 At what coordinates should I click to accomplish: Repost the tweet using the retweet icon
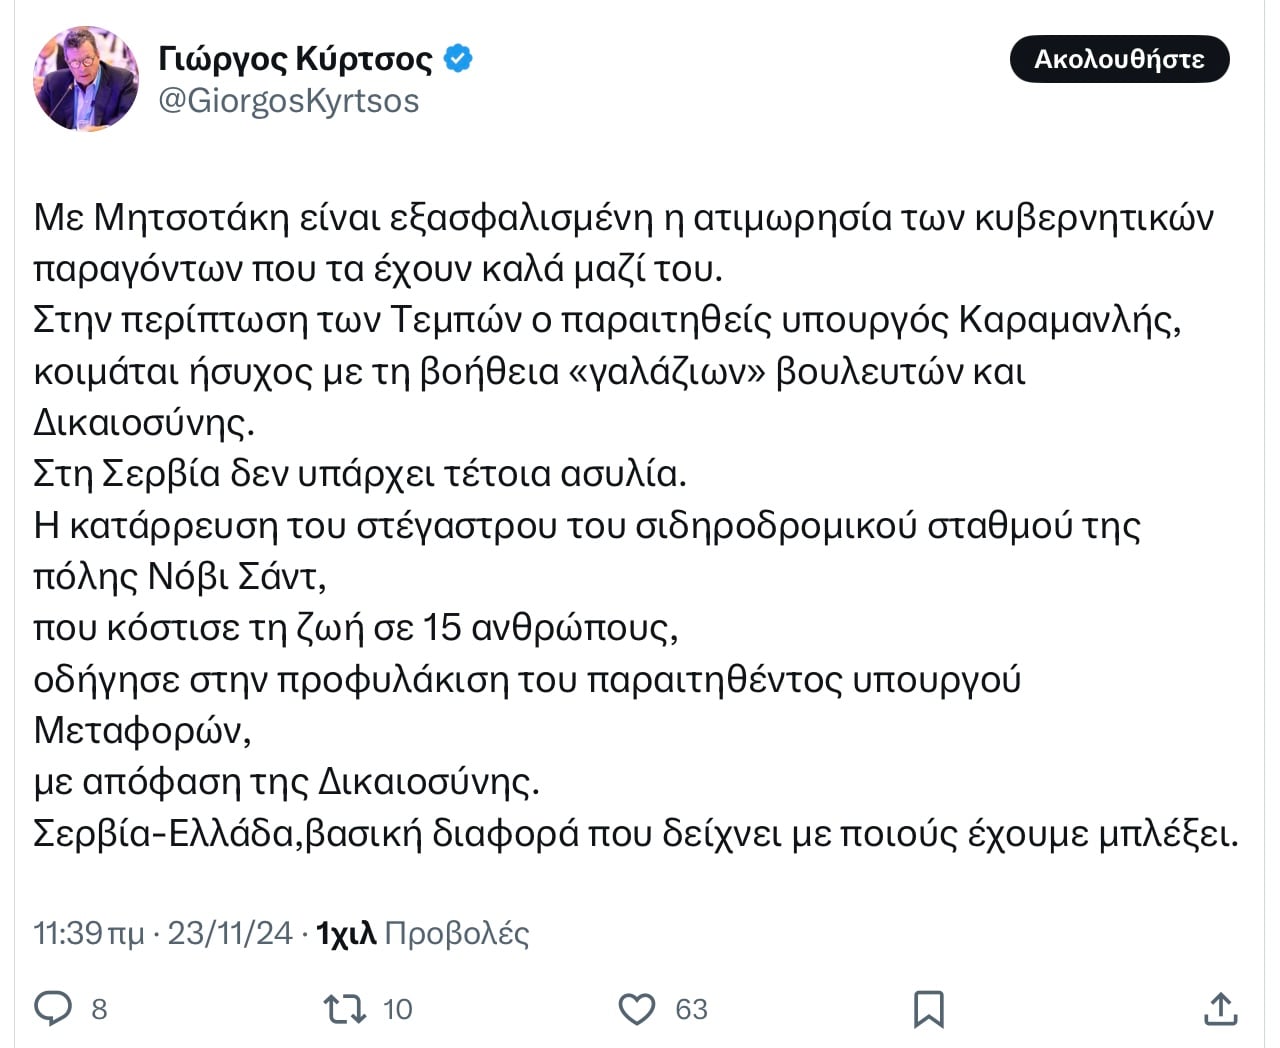[x=345, y=1009]
